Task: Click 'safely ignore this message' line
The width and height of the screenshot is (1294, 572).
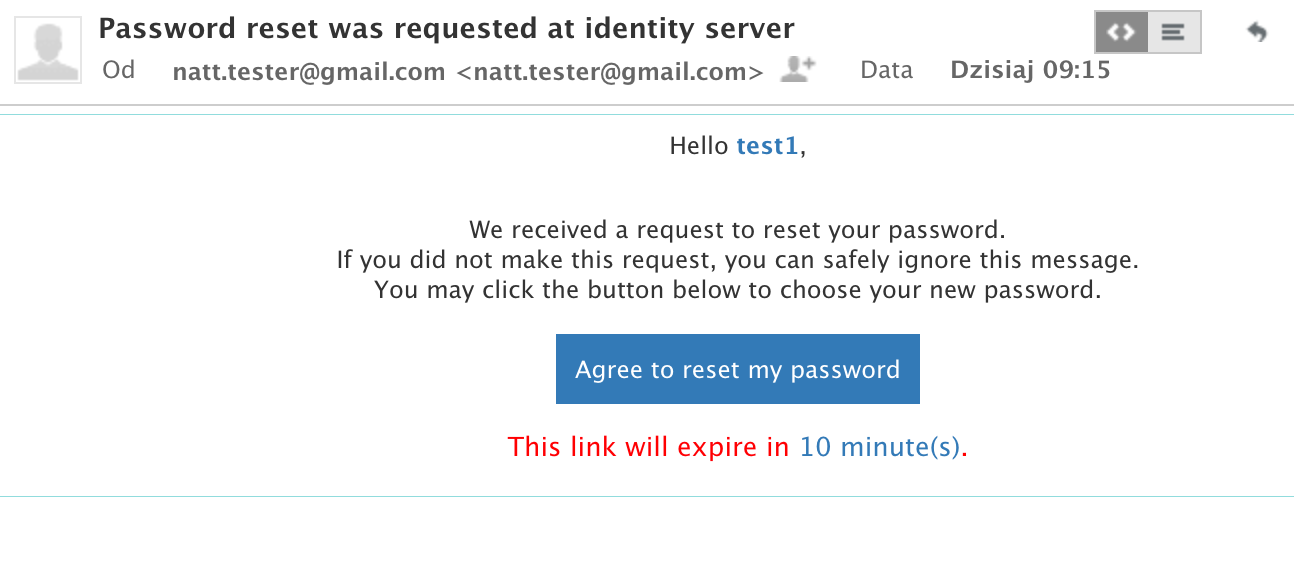Action: pos(738,260)
